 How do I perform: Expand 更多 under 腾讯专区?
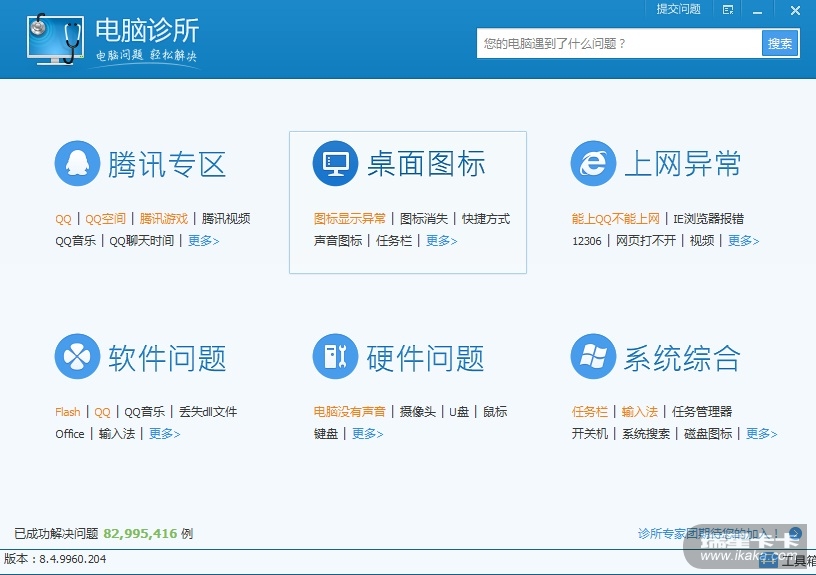pos(203,241)
